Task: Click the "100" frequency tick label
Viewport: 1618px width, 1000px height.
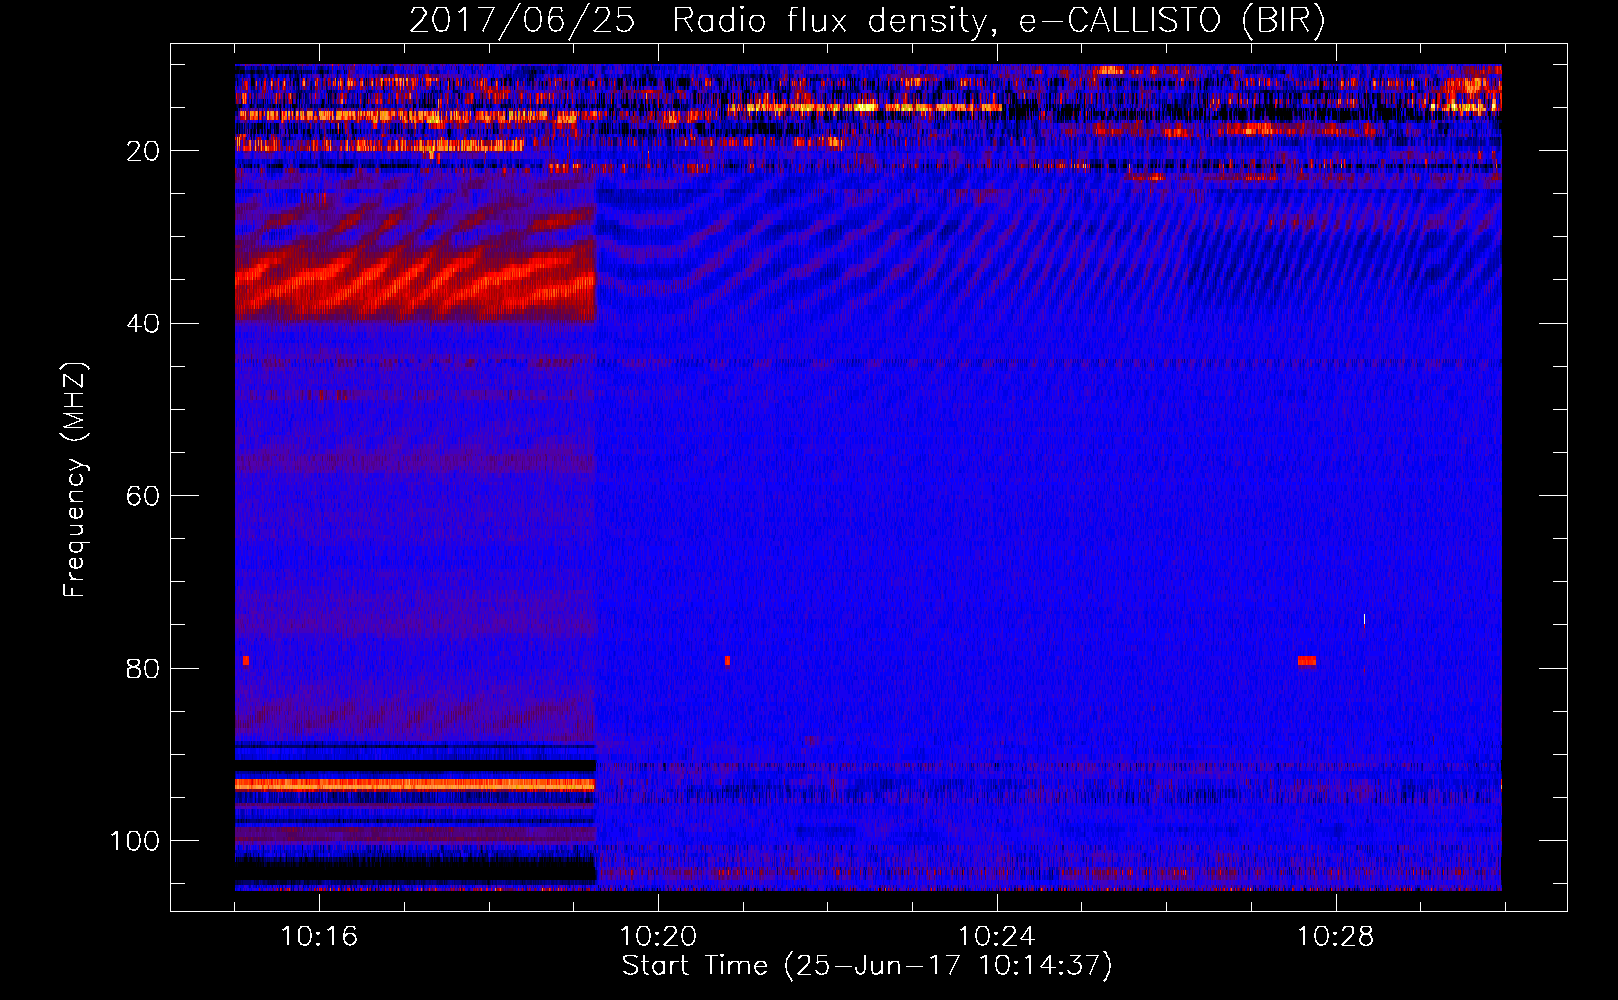Action: 135,841
